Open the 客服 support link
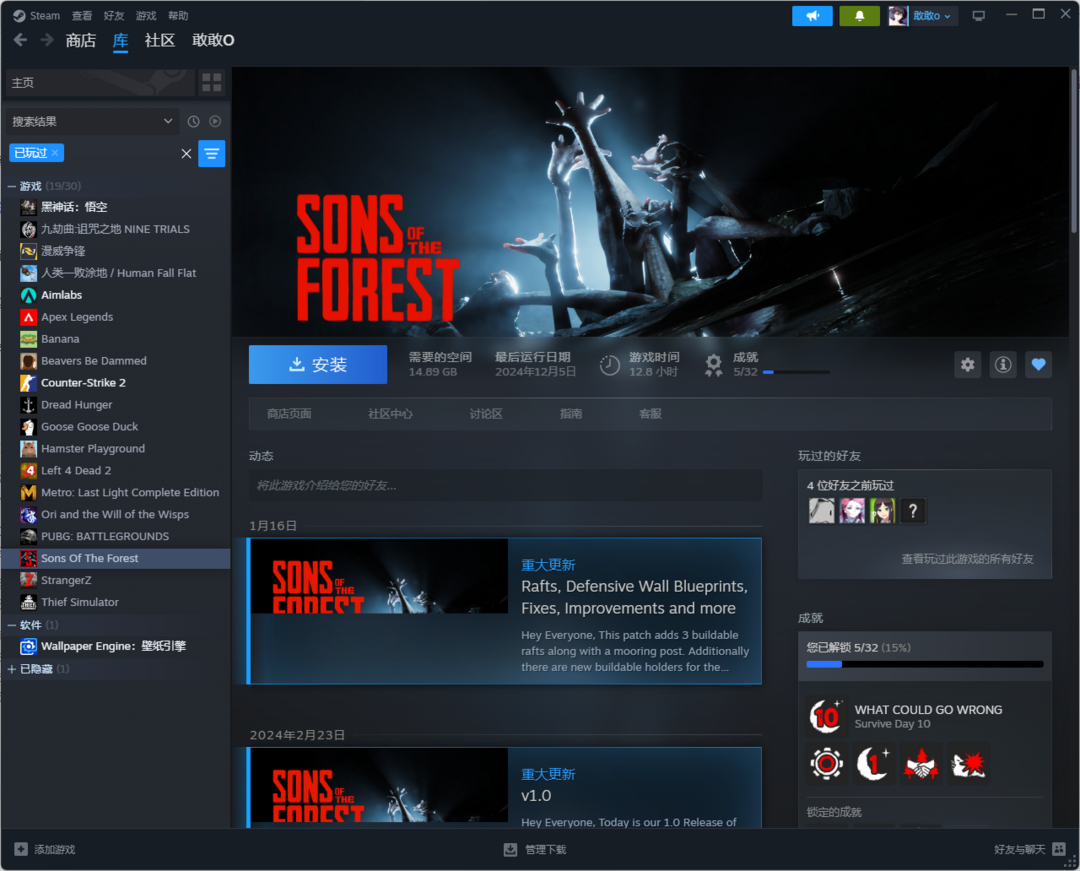This screenshot has height=871, width=1080. point(650,414)
